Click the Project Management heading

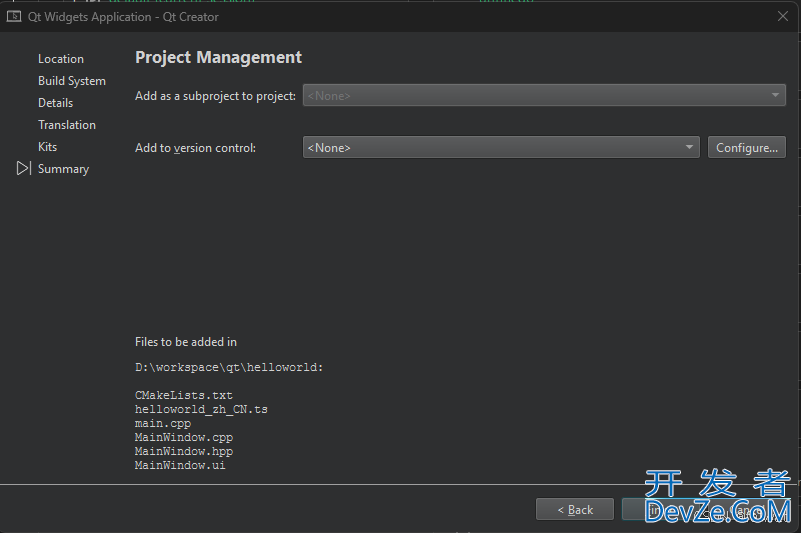pos(218,57)
